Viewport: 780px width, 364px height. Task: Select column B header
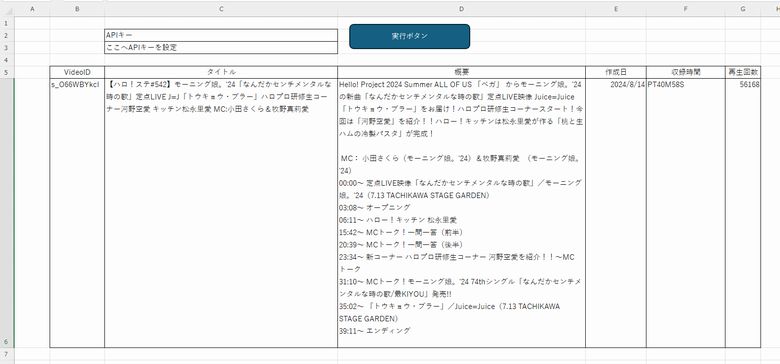(77, 9)
